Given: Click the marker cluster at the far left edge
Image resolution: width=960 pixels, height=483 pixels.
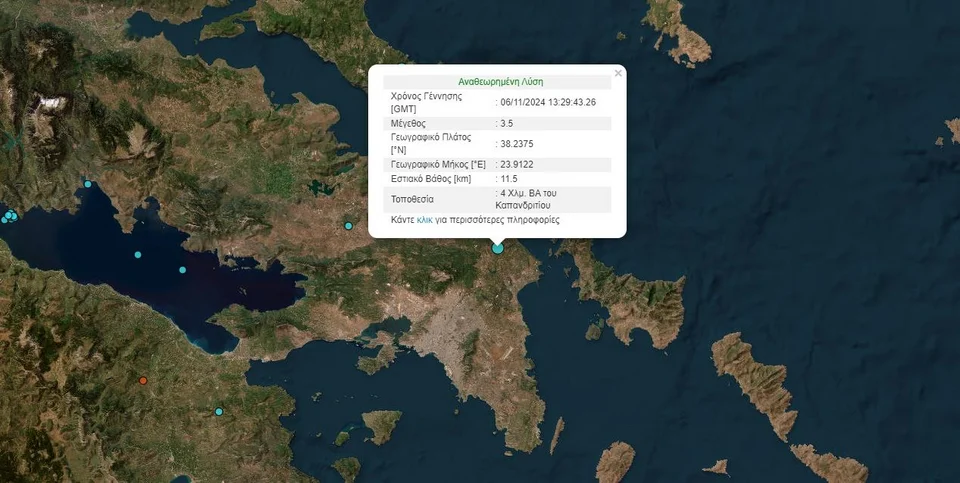Looking at the screenshot, I should pyautogui.click(x=9, y=216).
